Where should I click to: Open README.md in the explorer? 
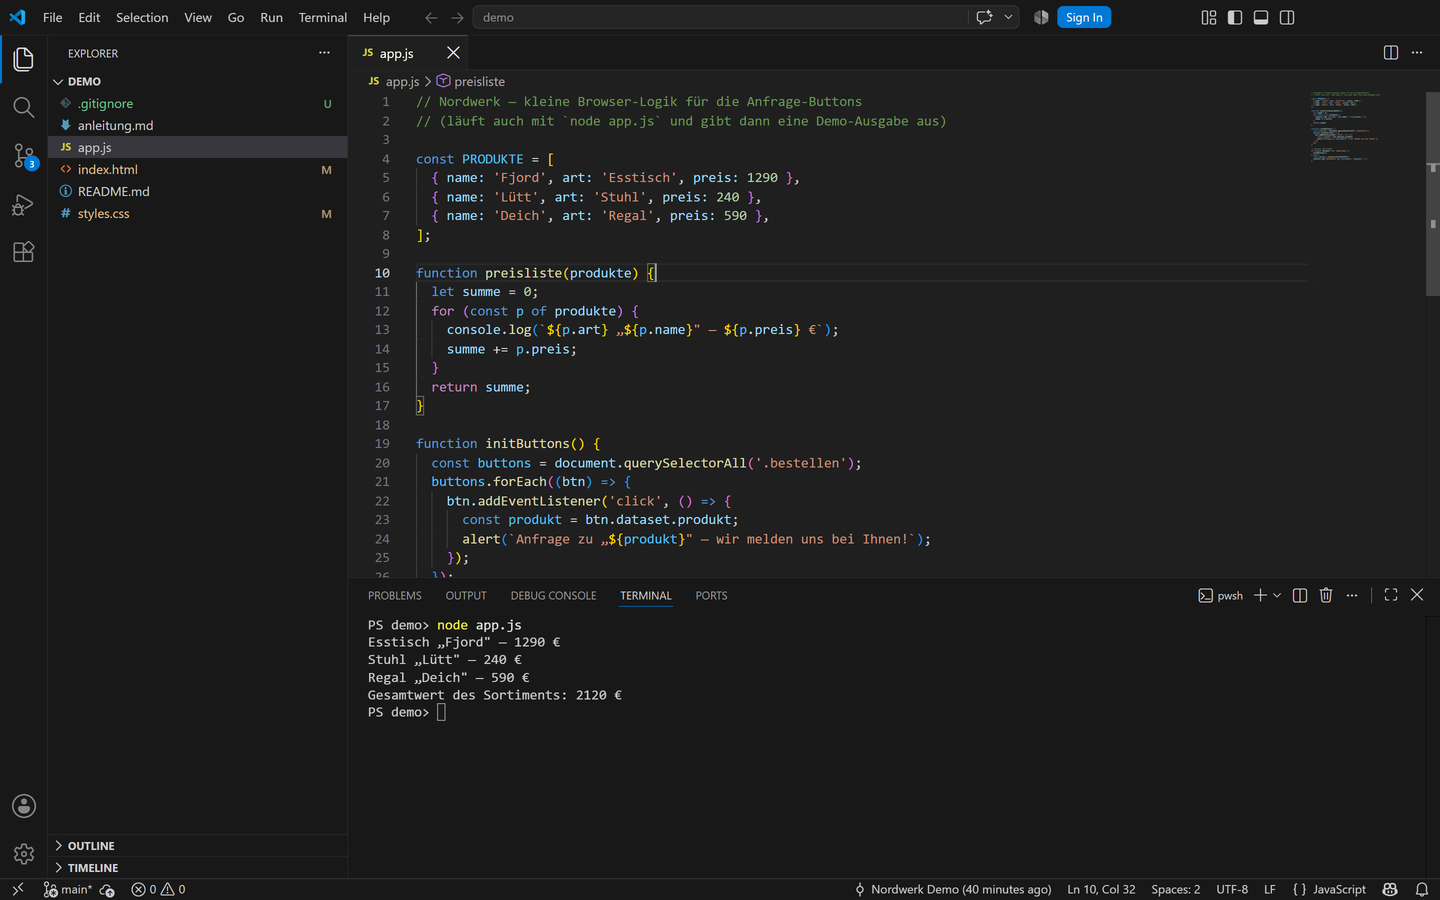pyautogui.click(x=198, y=191)
